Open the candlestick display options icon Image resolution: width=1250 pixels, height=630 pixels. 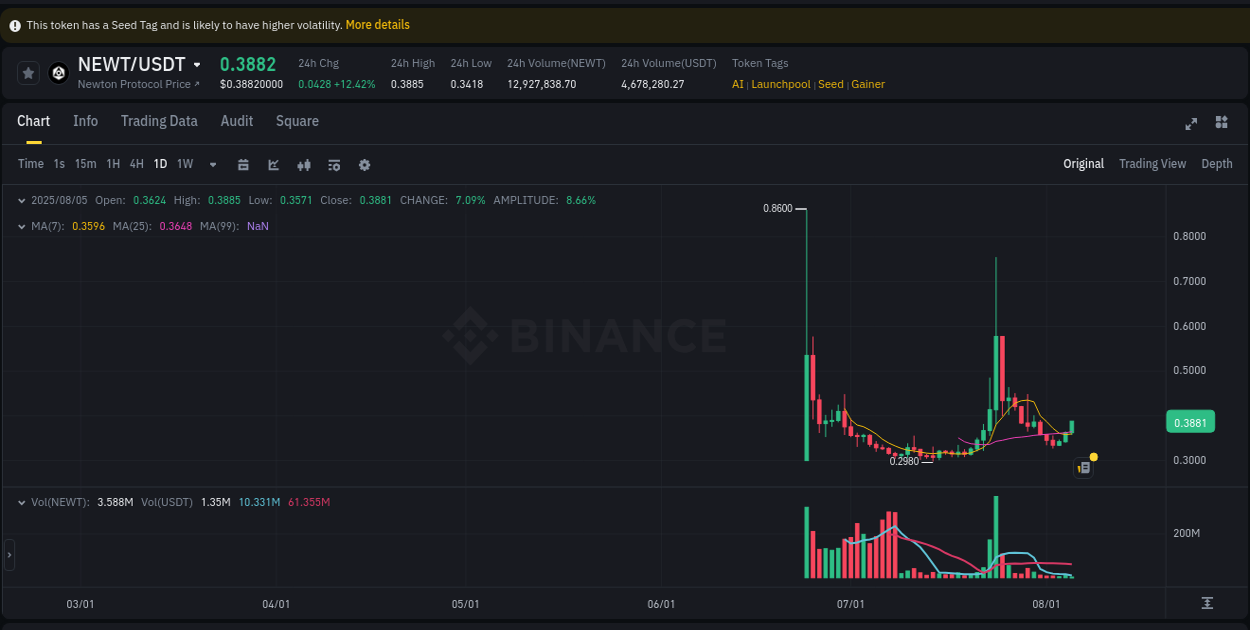(x=303, y=164)
